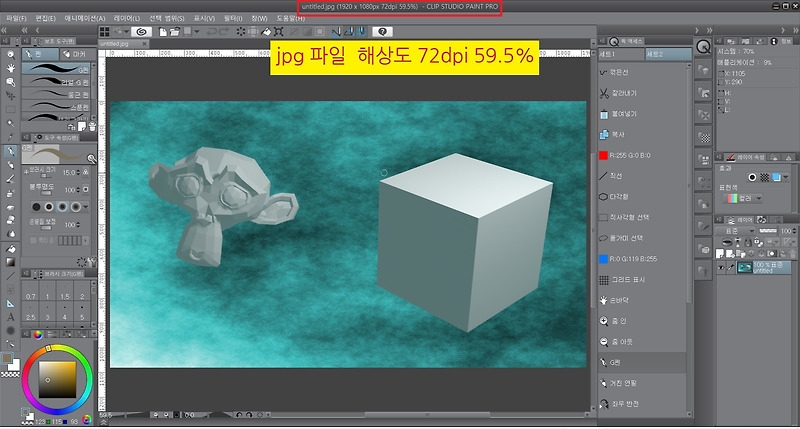Click the redo arrow in command bar
The image size is (800, 429).
(224, 32)
